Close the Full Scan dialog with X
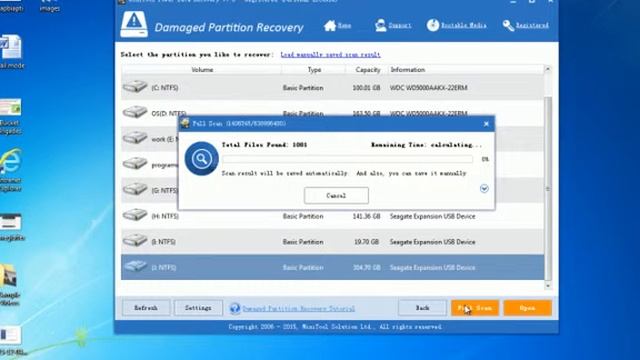 click(x=486, y=124)
